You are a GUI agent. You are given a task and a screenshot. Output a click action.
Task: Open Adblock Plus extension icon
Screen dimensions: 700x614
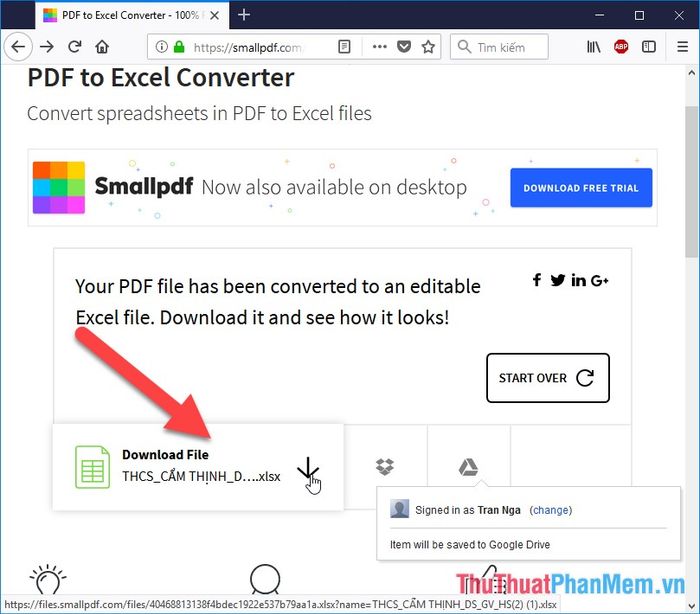pos(621,46)
